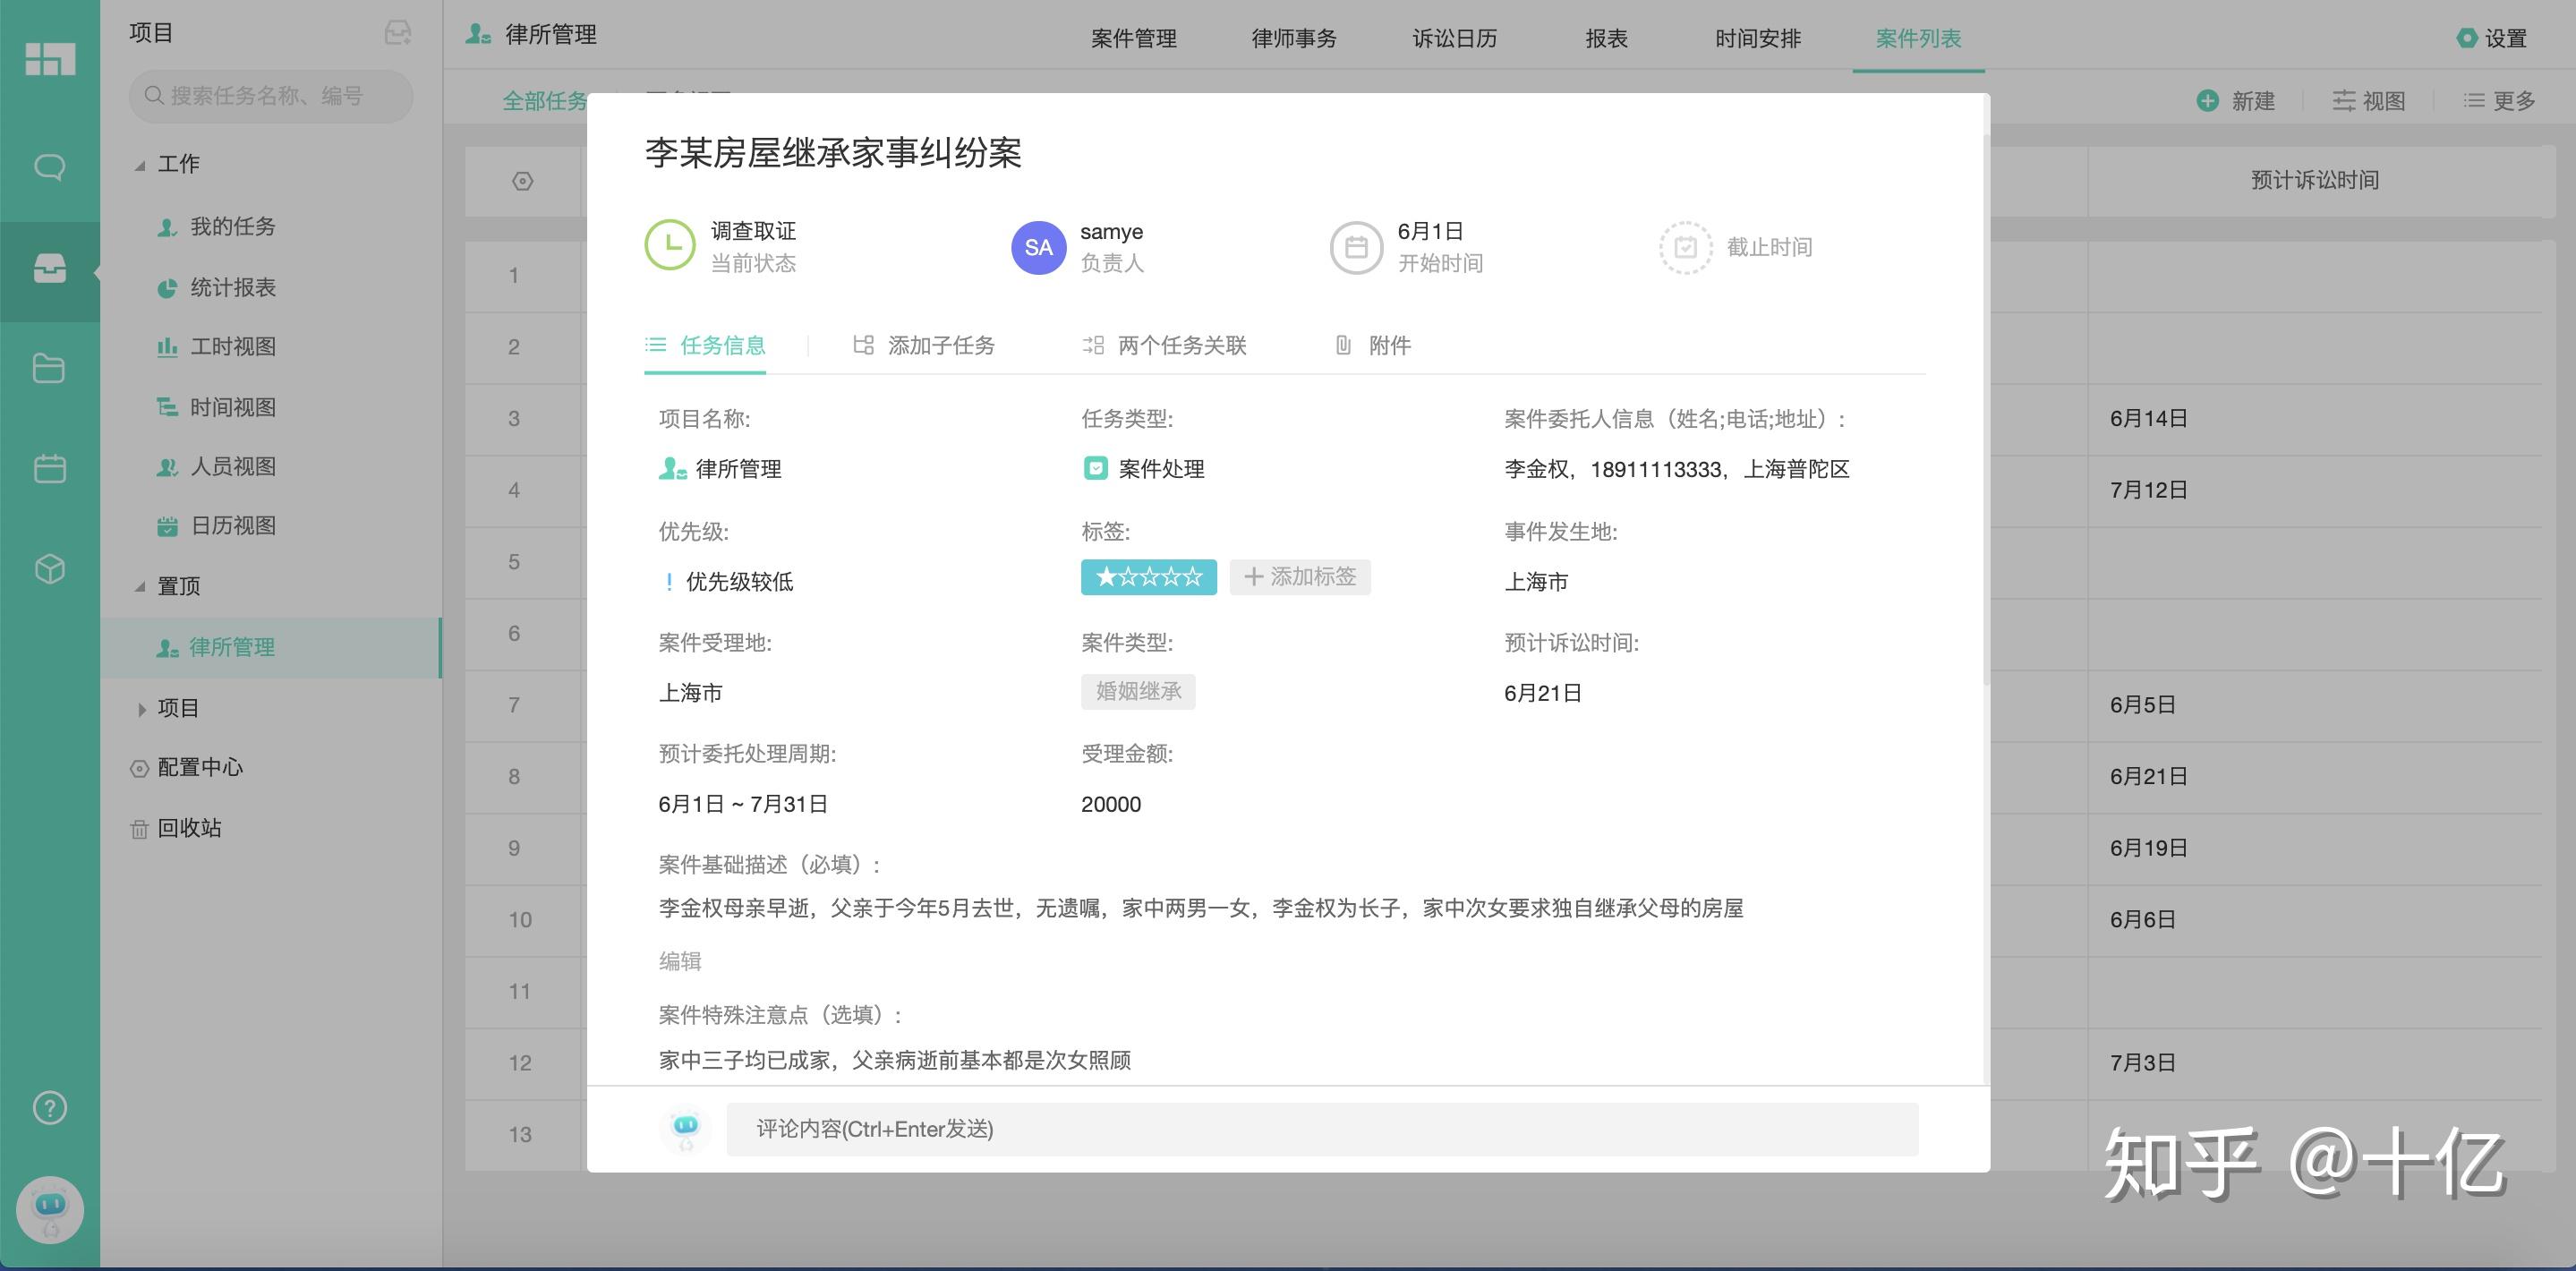Image resolution: width=2576 pixels, height=1271 pixels.
Task: Open 配置中心 in sidebar
Action: (187, 767)
